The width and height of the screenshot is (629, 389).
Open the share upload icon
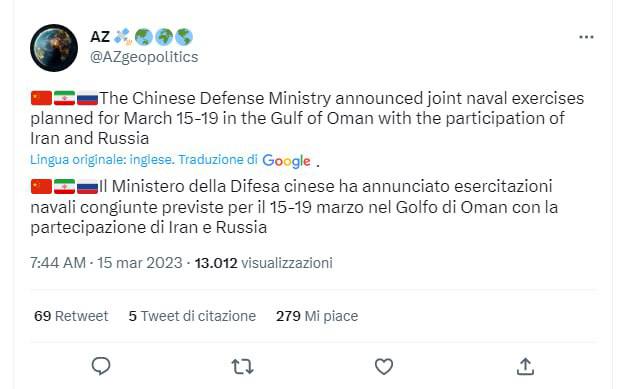pos(525,366)
